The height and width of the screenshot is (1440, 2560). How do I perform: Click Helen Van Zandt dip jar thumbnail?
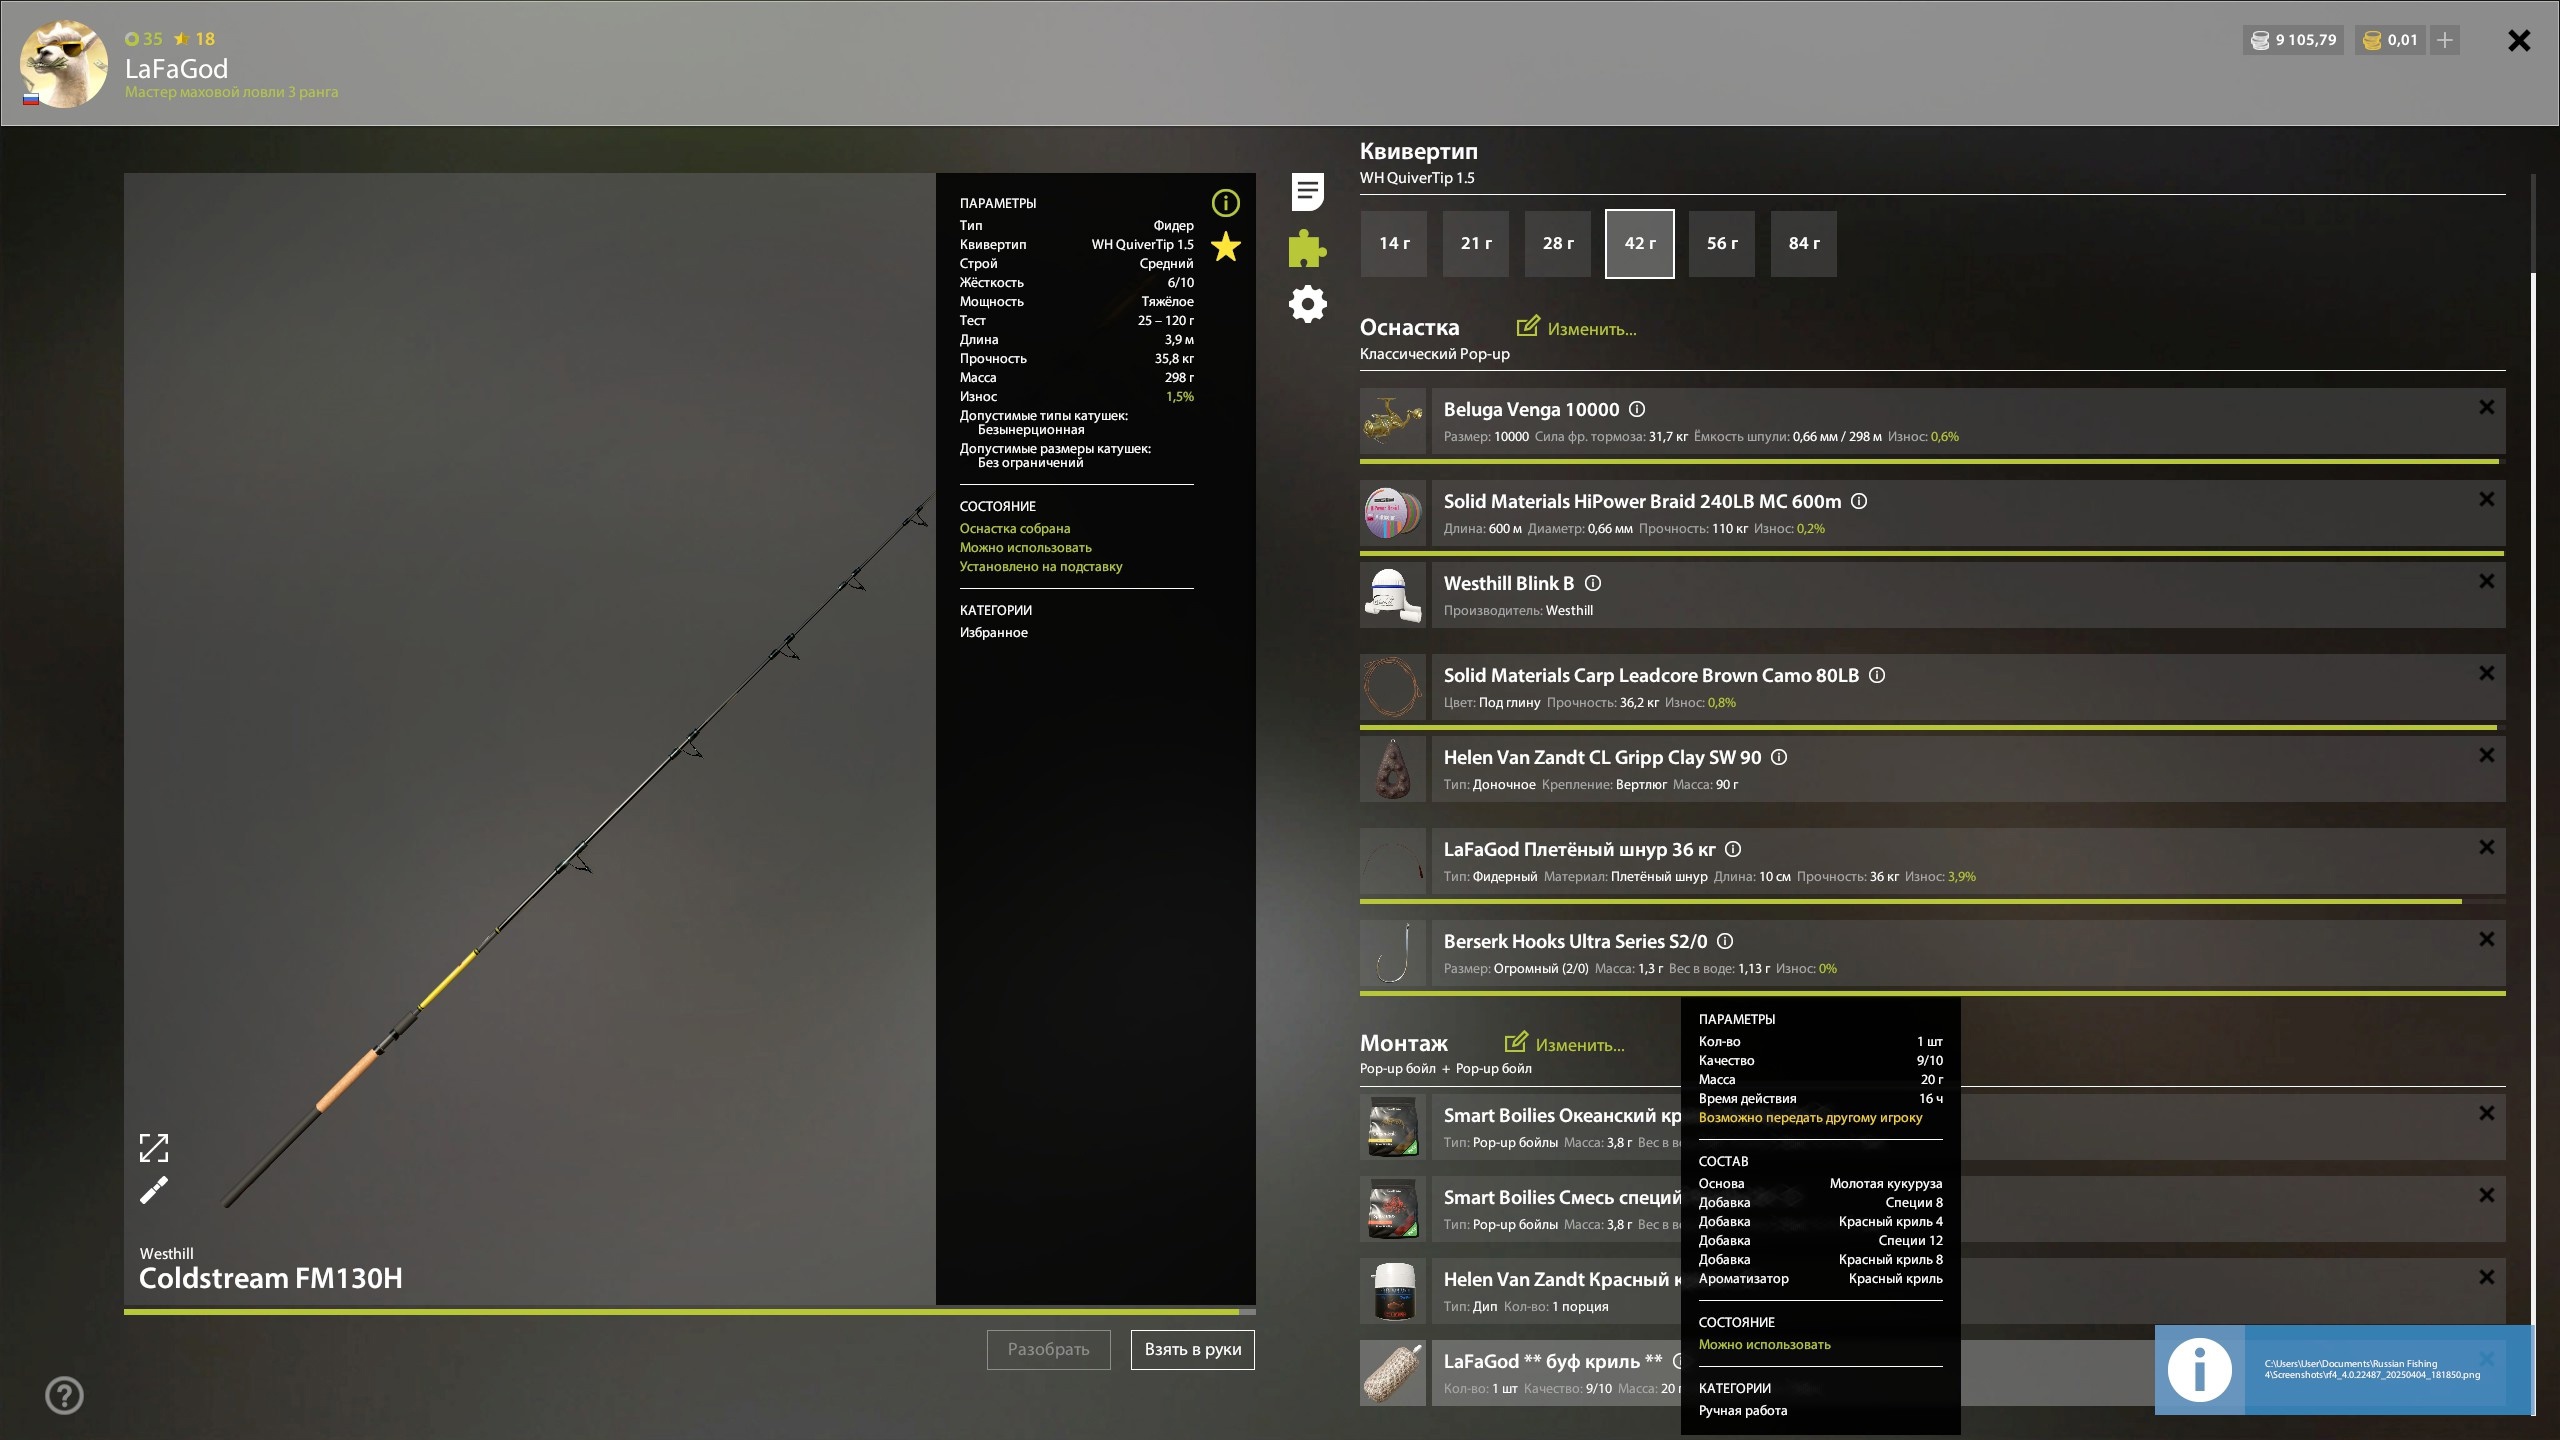coord(1393,1291)
